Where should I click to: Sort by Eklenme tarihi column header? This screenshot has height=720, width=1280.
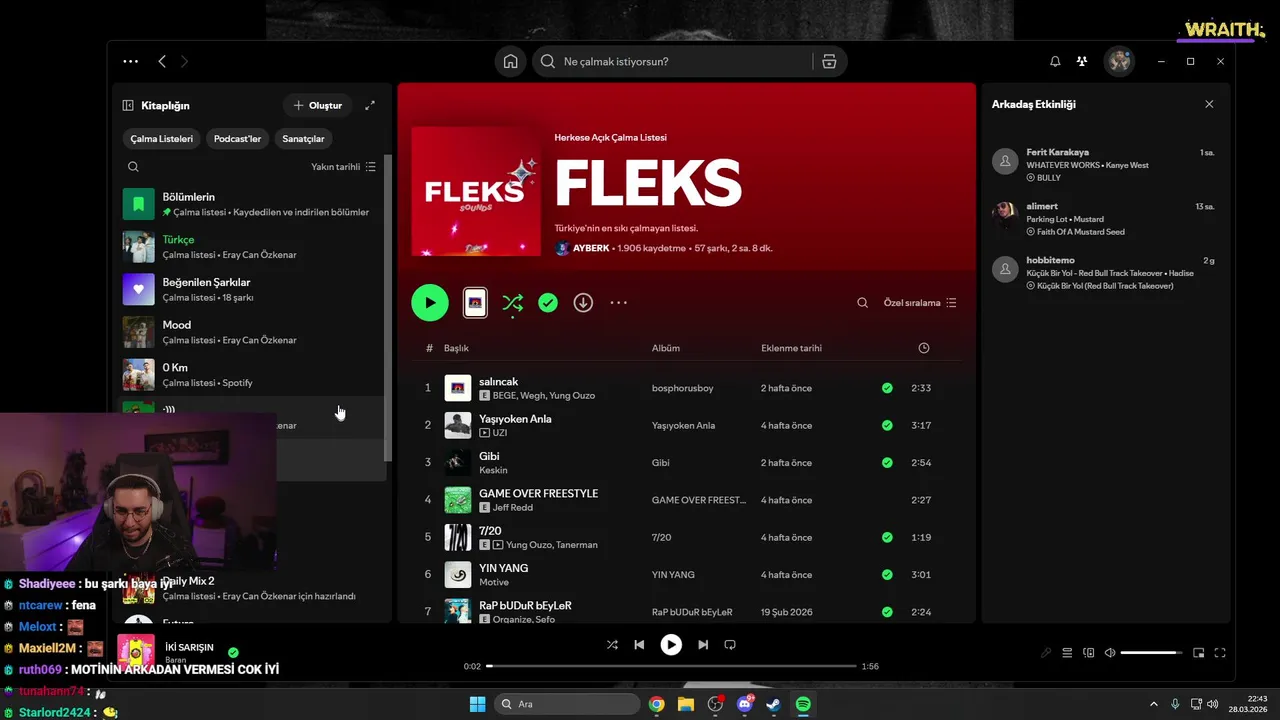(x=791, y=348)
